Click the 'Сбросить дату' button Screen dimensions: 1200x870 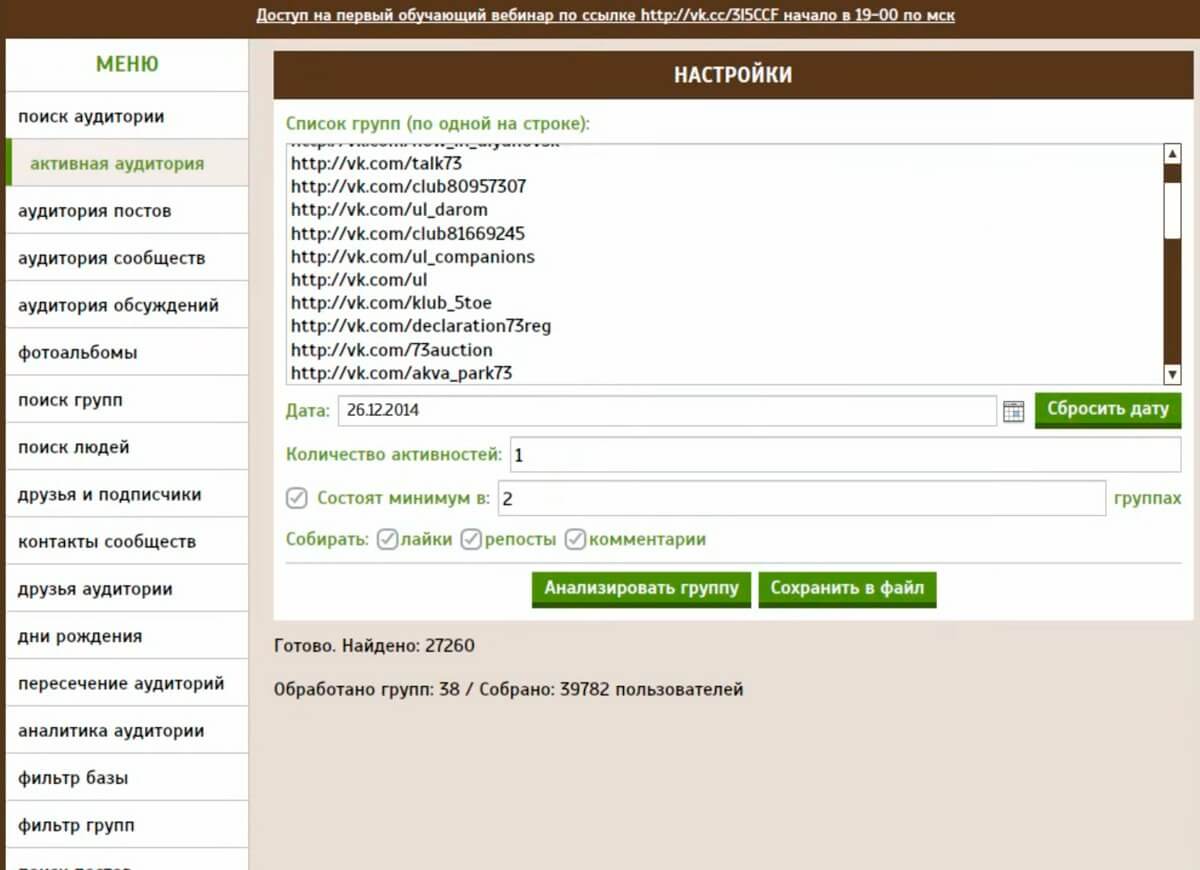pyautogui.click(x=1107, y=410)
